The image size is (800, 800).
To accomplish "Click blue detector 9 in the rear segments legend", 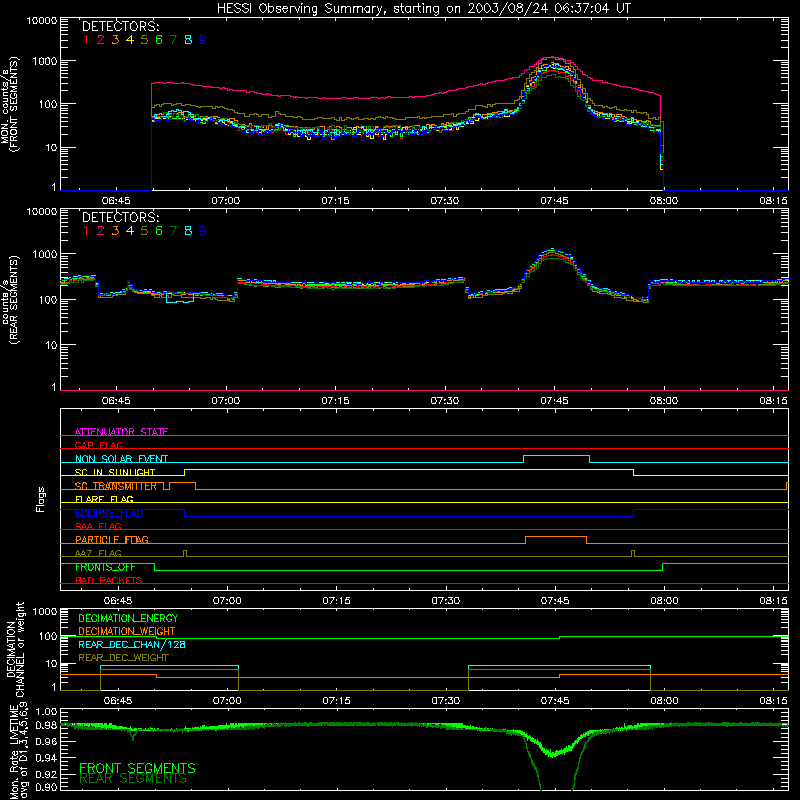I will [x=203, y=231].
